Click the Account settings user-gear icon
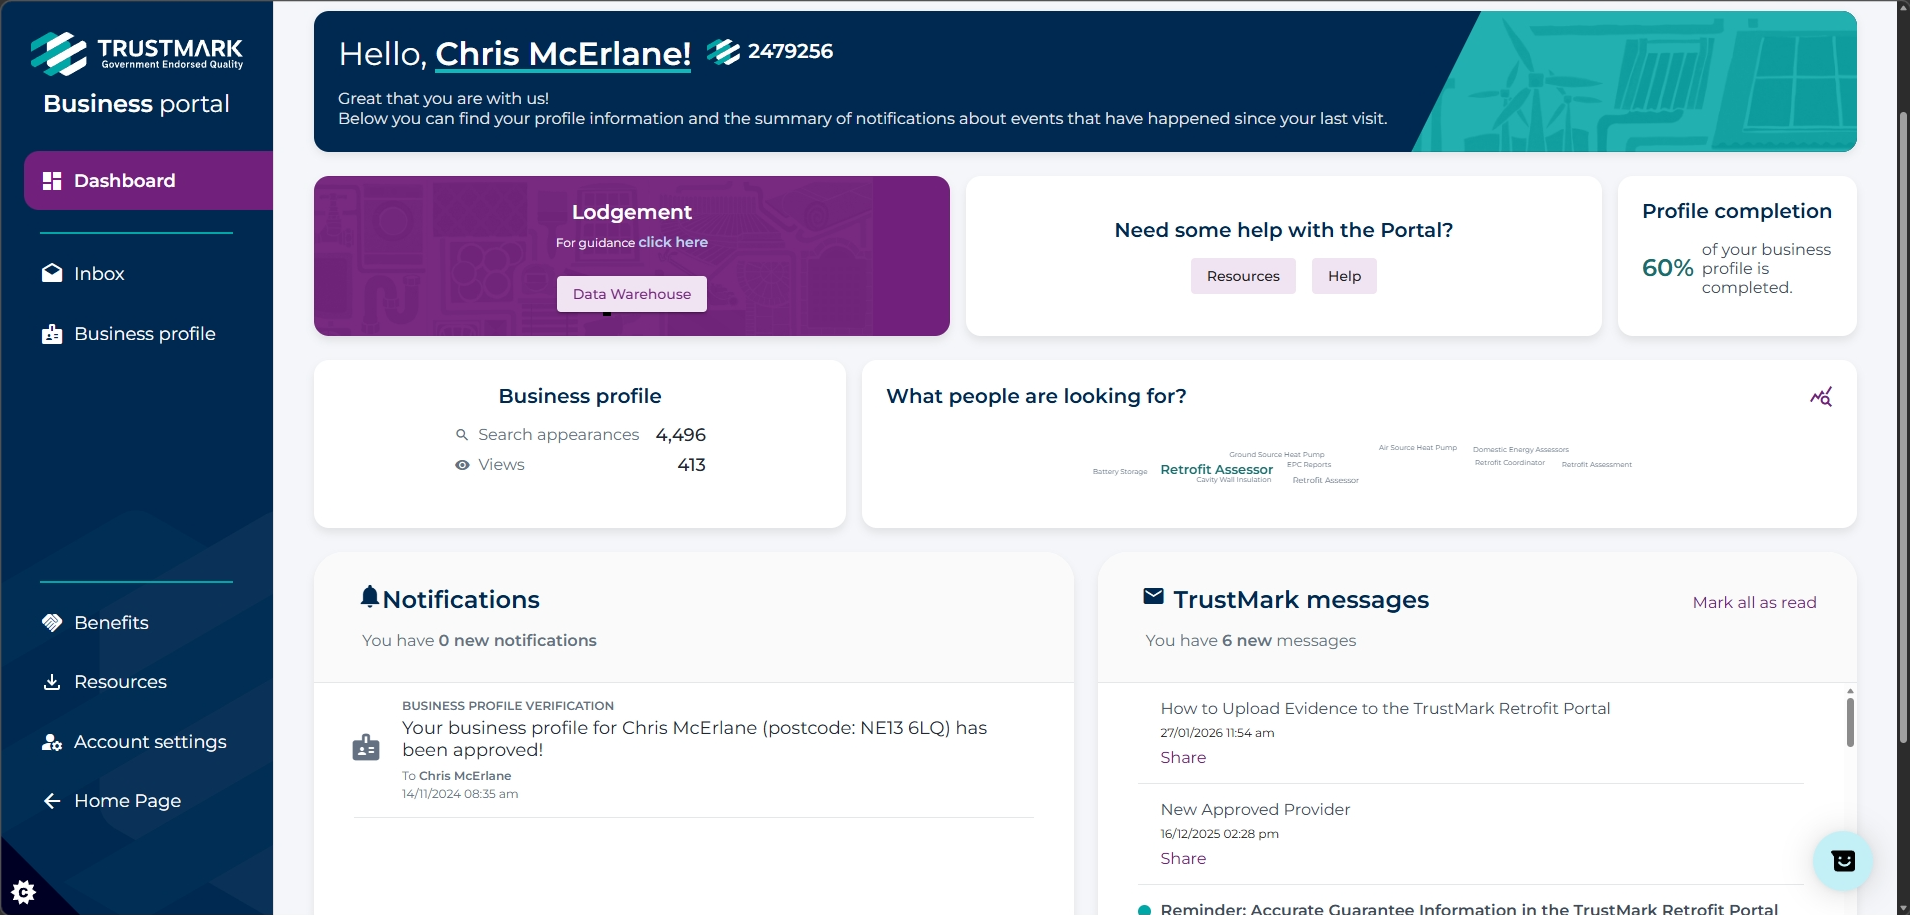The image size is (1910, 915). tap(52, 742)
